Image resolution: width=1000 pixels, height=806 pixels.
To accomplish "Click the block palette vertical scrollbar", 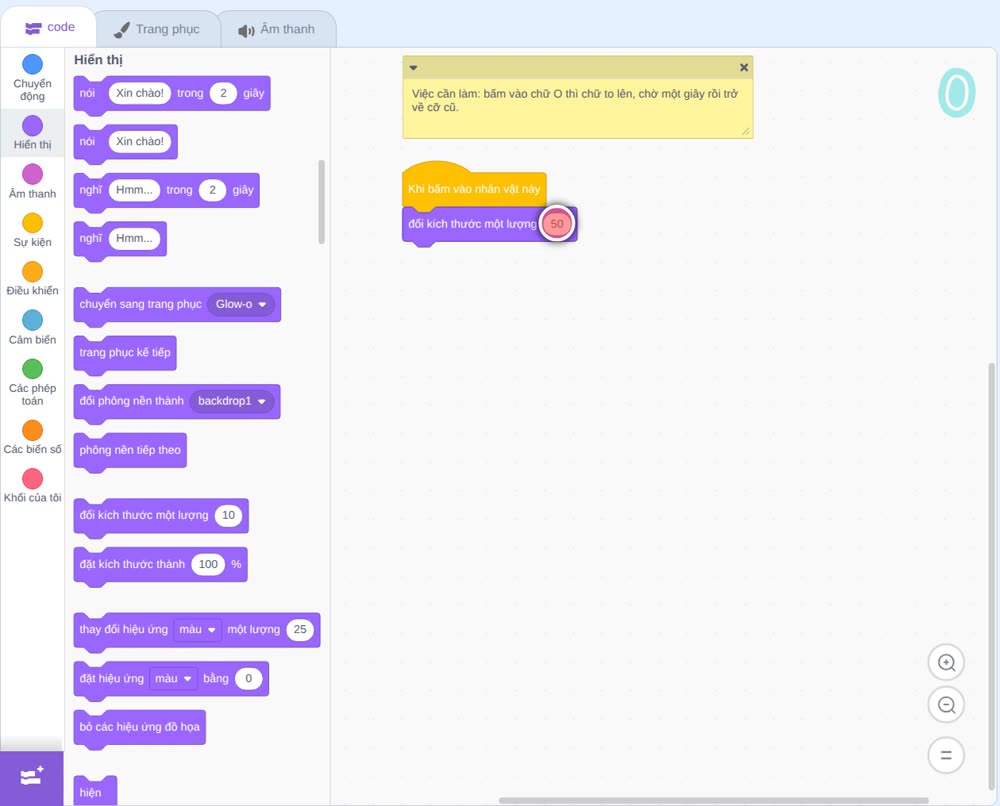I will pos(321,202).
